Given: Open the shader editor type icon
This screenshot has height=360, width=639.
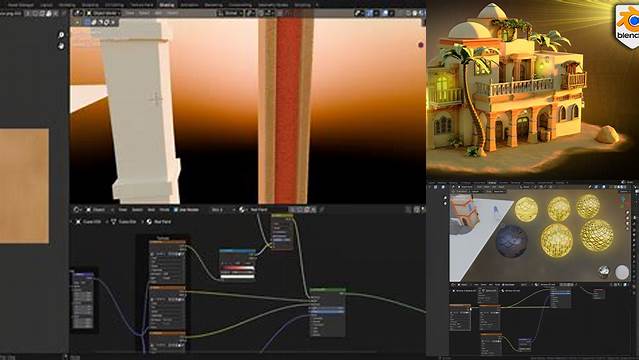Looking at the screenshot, I should (x=76, y=210).
